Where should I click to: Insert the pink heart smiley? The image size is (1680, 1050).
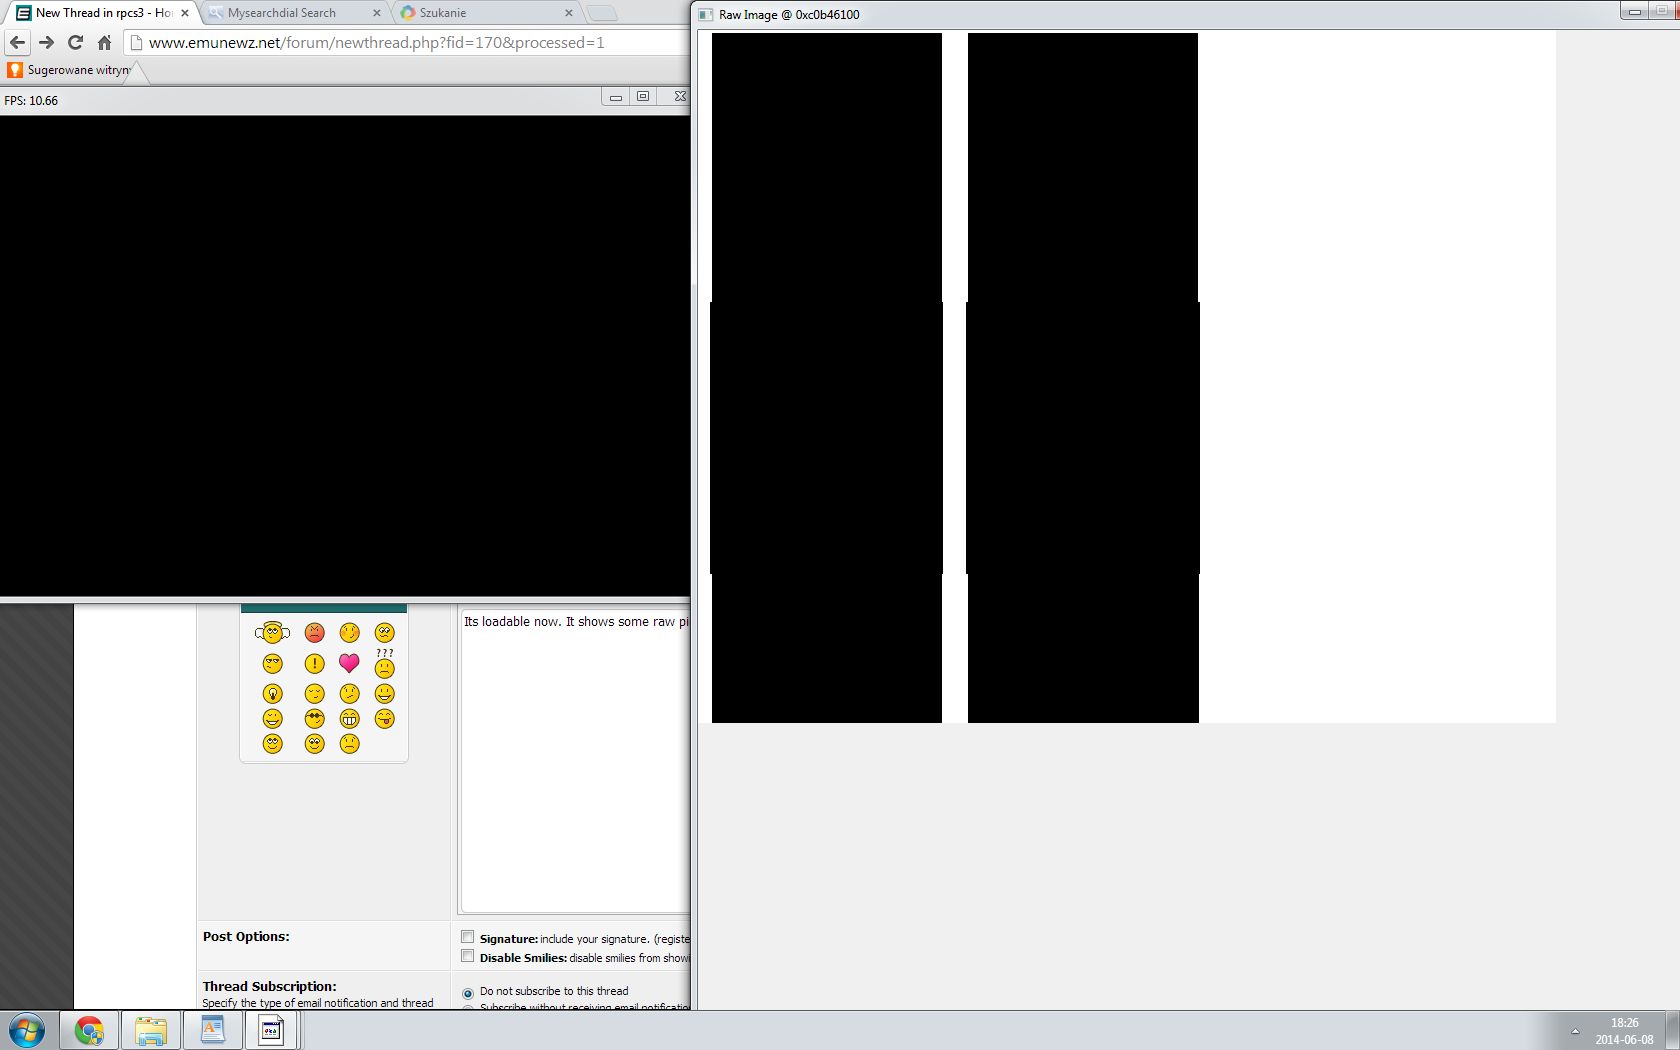[x=349, y=662]
